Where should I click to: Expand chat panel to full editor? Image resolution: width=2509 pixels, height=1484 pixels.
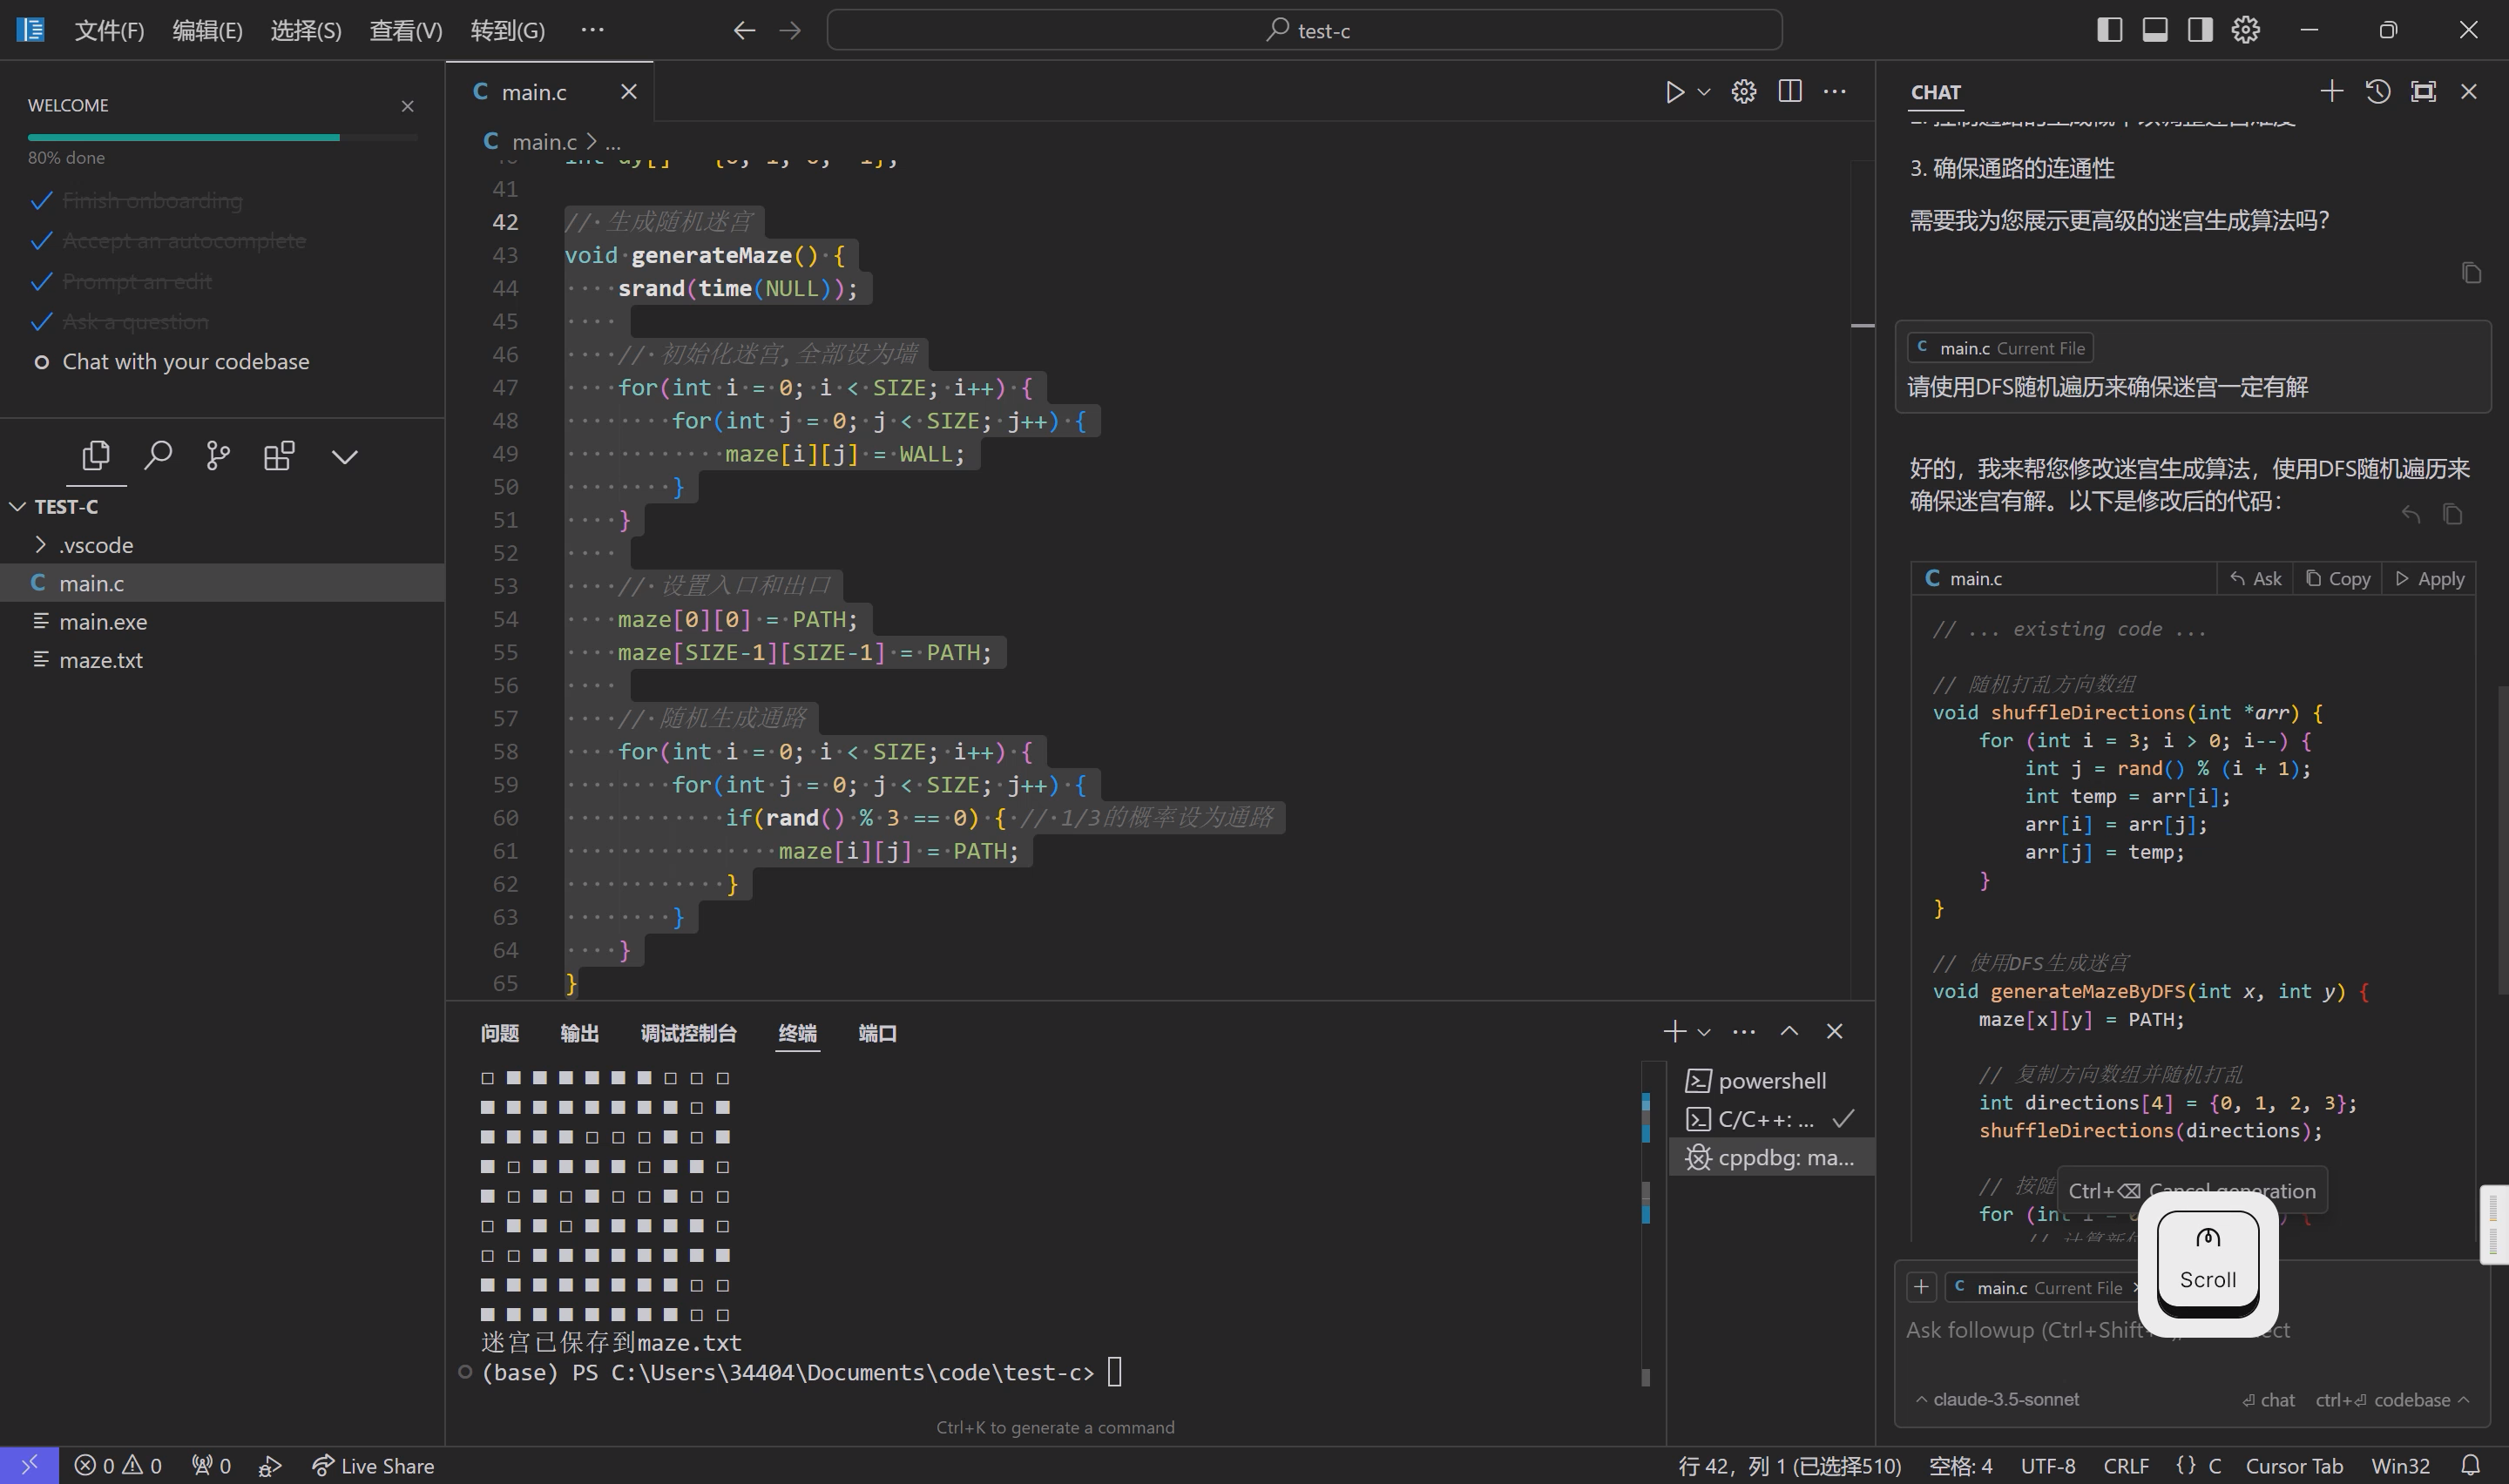click(x=2423, y=92)
